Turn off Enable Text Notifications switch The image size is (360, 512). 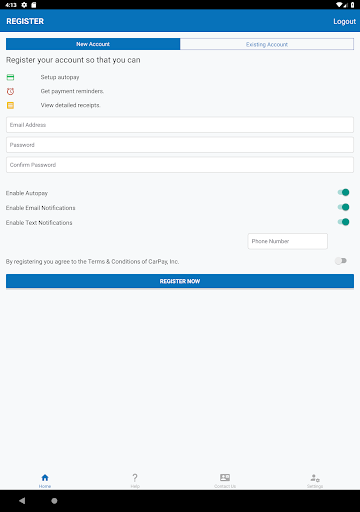[343, 222]
